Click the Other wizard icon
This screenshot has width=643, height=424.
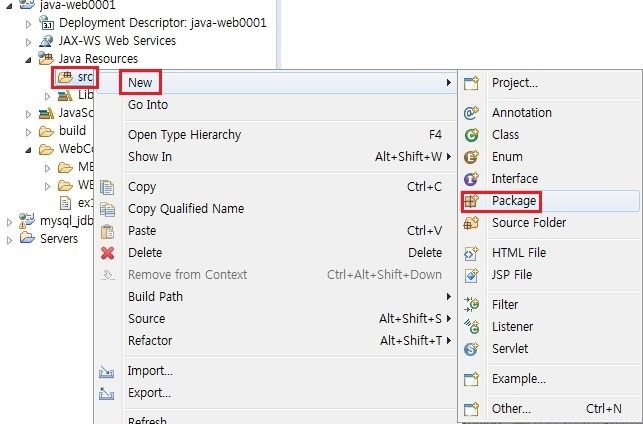(471, 409)
